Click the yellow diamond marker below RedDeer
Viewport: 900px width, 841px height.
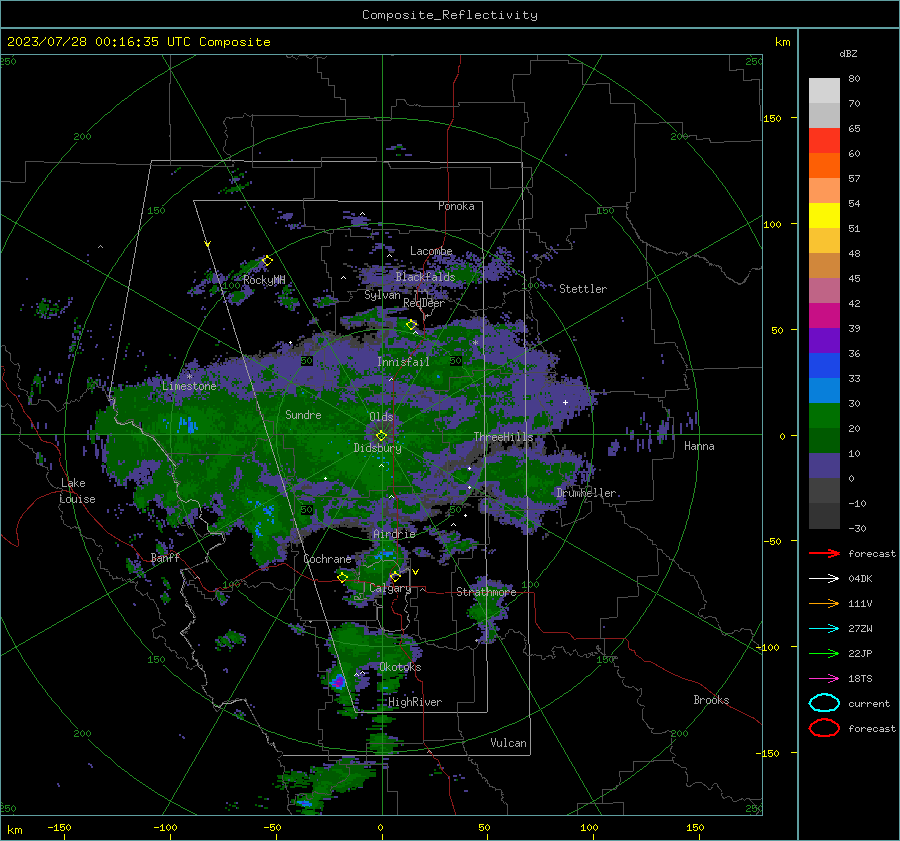tap(412, 325)
